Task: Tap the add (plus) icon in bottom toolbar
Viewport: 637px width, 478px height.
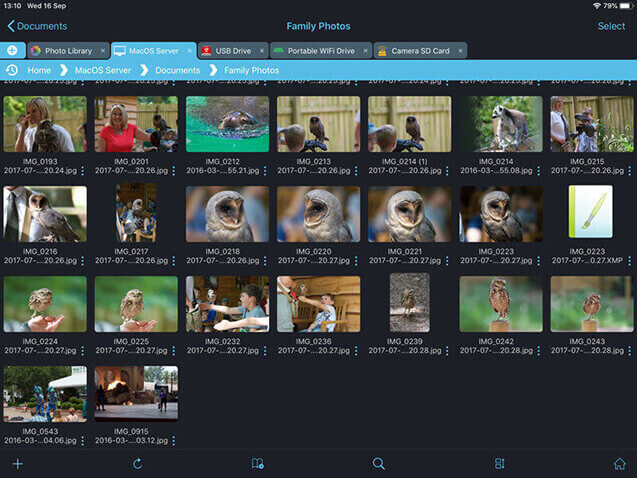Action: 17,464
